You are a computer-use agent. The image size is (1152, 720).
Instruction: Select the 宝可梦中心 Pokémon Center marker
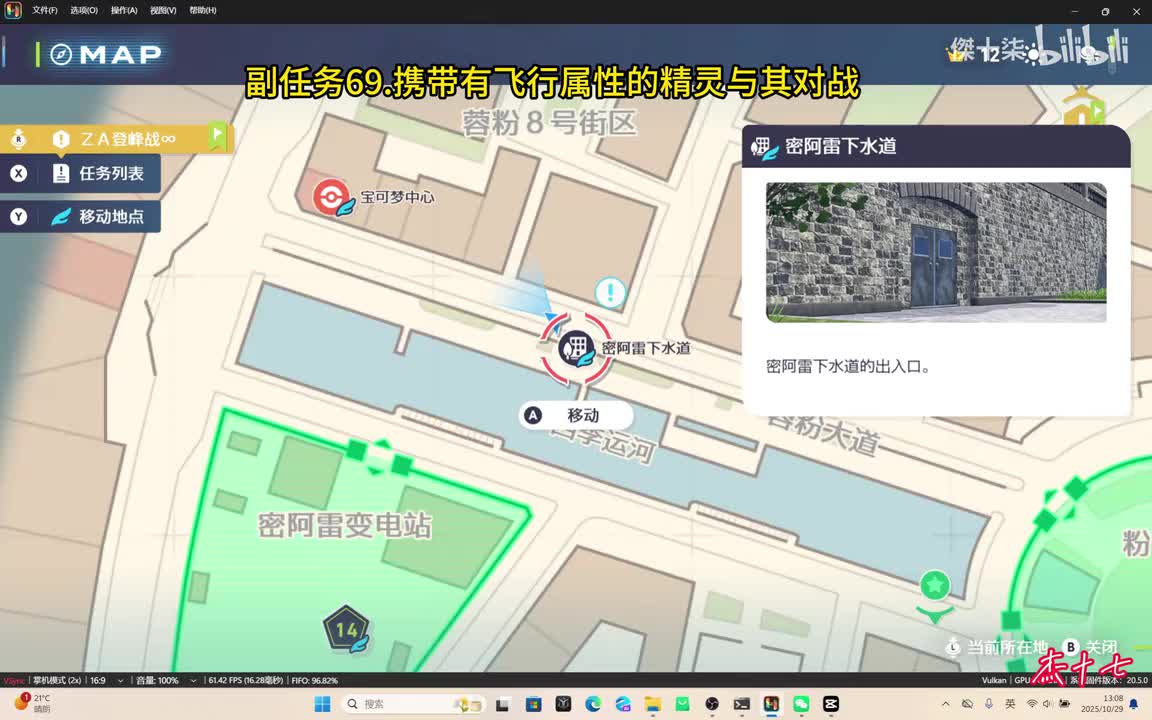pos(332,197)
